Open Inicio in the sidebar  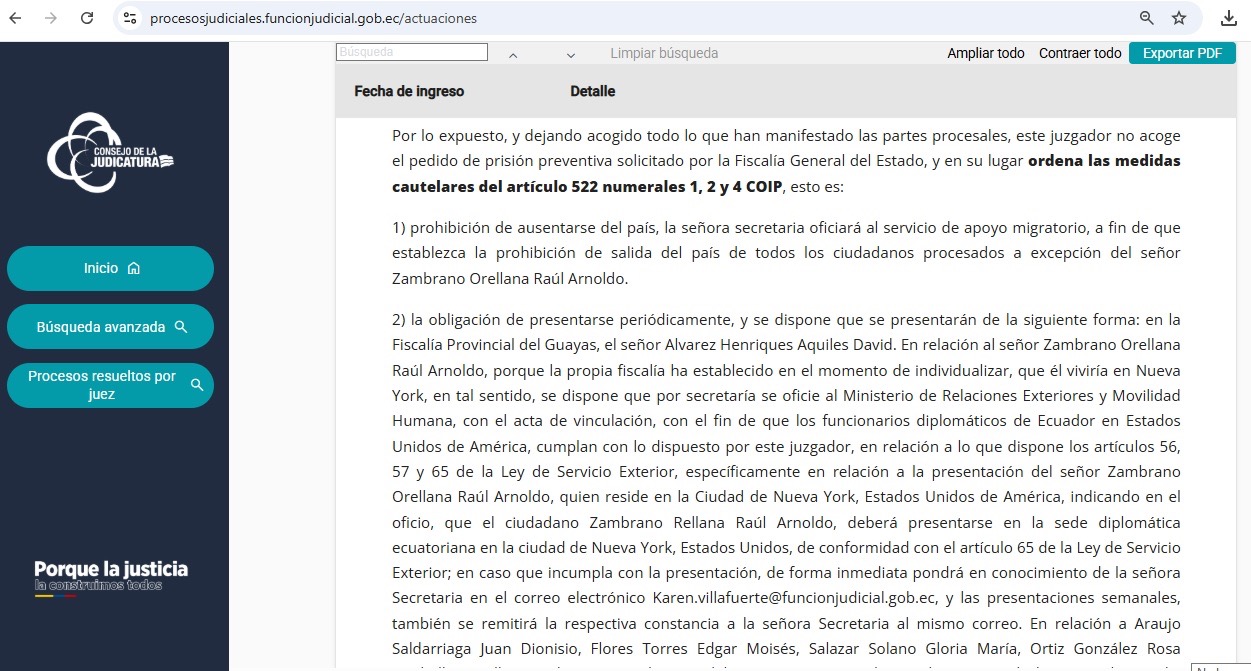click(110, 268)
